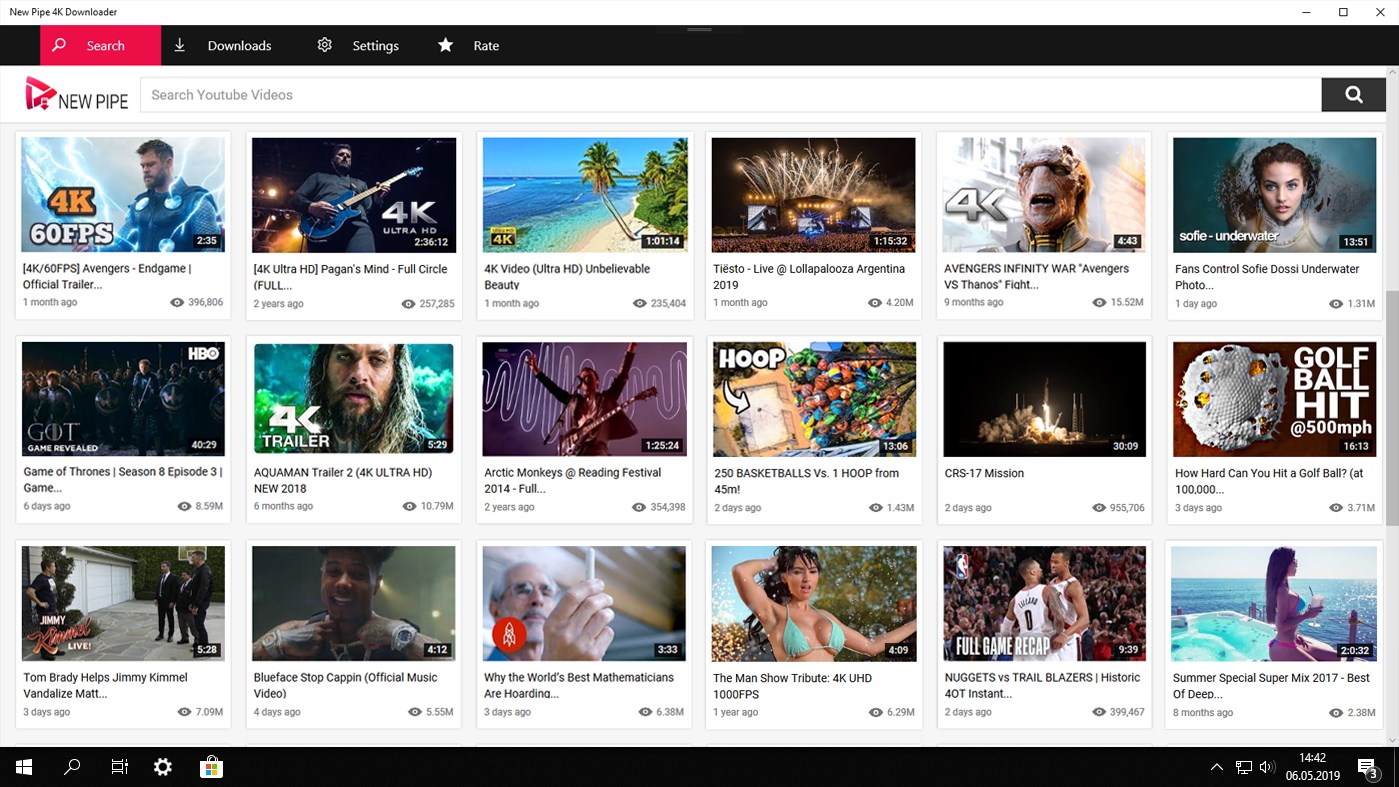Screen dimensions: 1399x787
Task: Open Tom Brady Jimmy Kimmel thumbnail
Action: point(123,603)
